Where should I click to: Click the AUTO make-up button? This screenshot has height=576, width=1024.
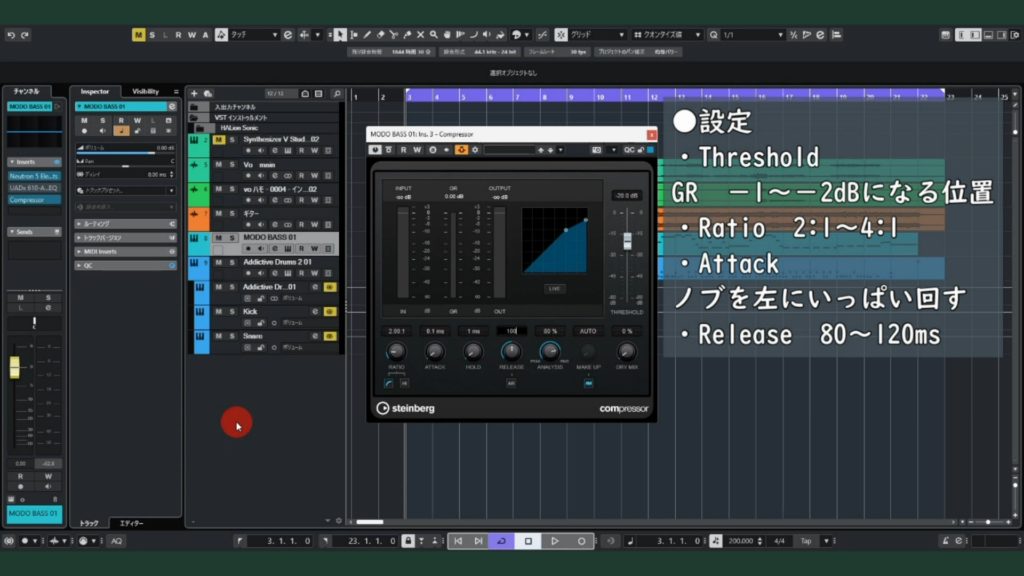pyautogui.click(x=588, y=330)
